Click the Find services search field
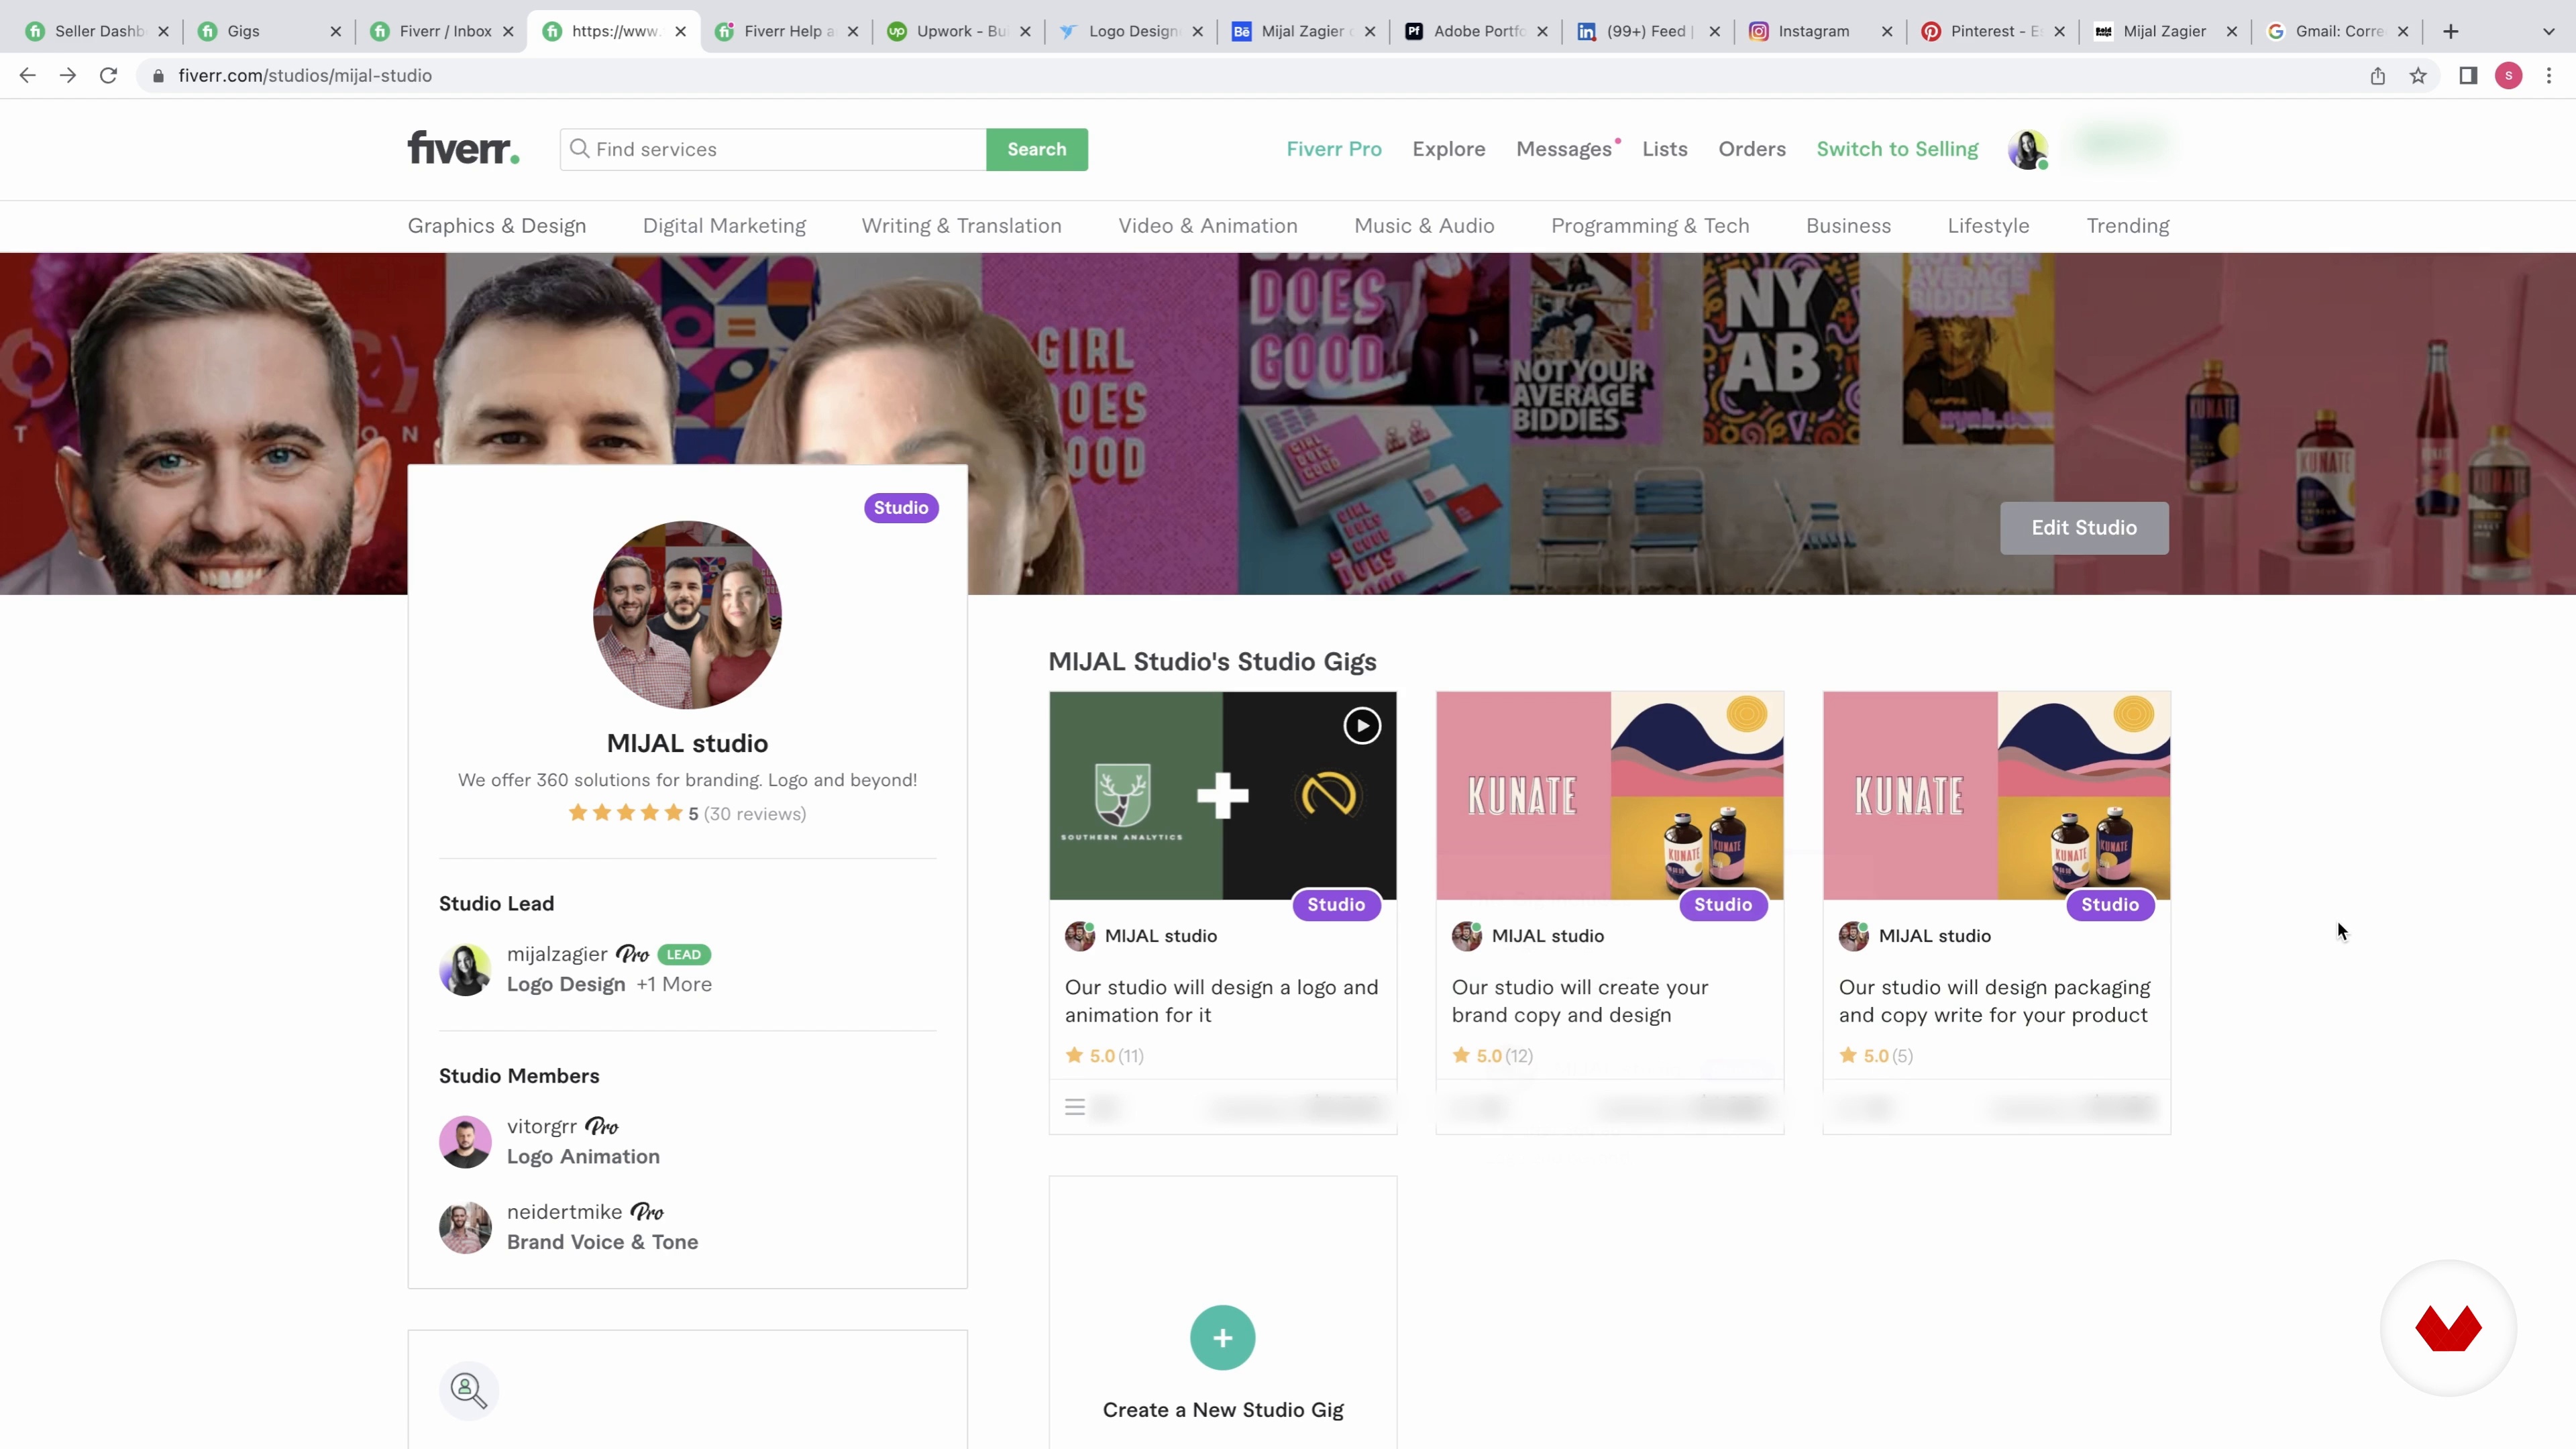 coord(773,149)
